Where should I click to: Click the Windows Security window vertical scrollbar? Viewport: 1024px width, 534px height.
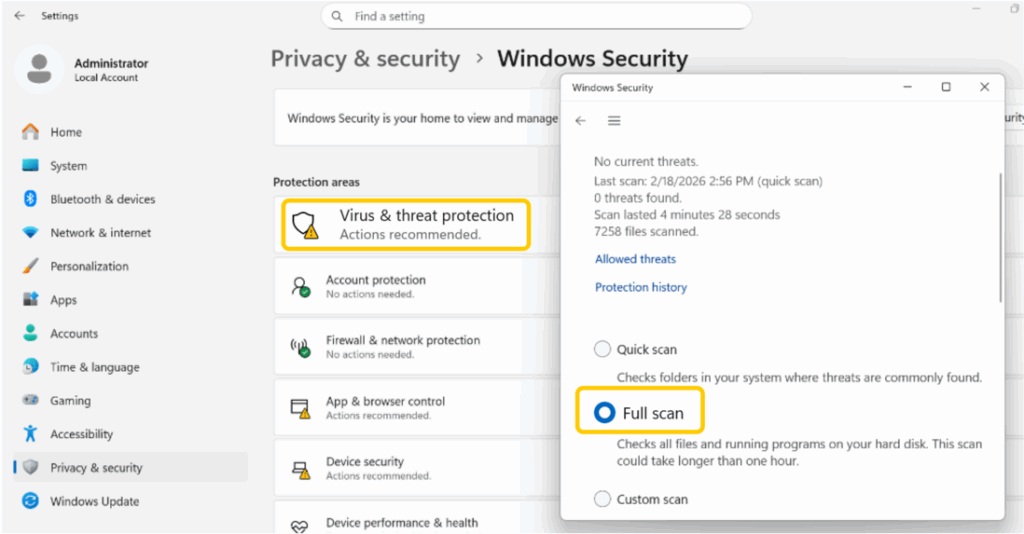pos(1000,238)
